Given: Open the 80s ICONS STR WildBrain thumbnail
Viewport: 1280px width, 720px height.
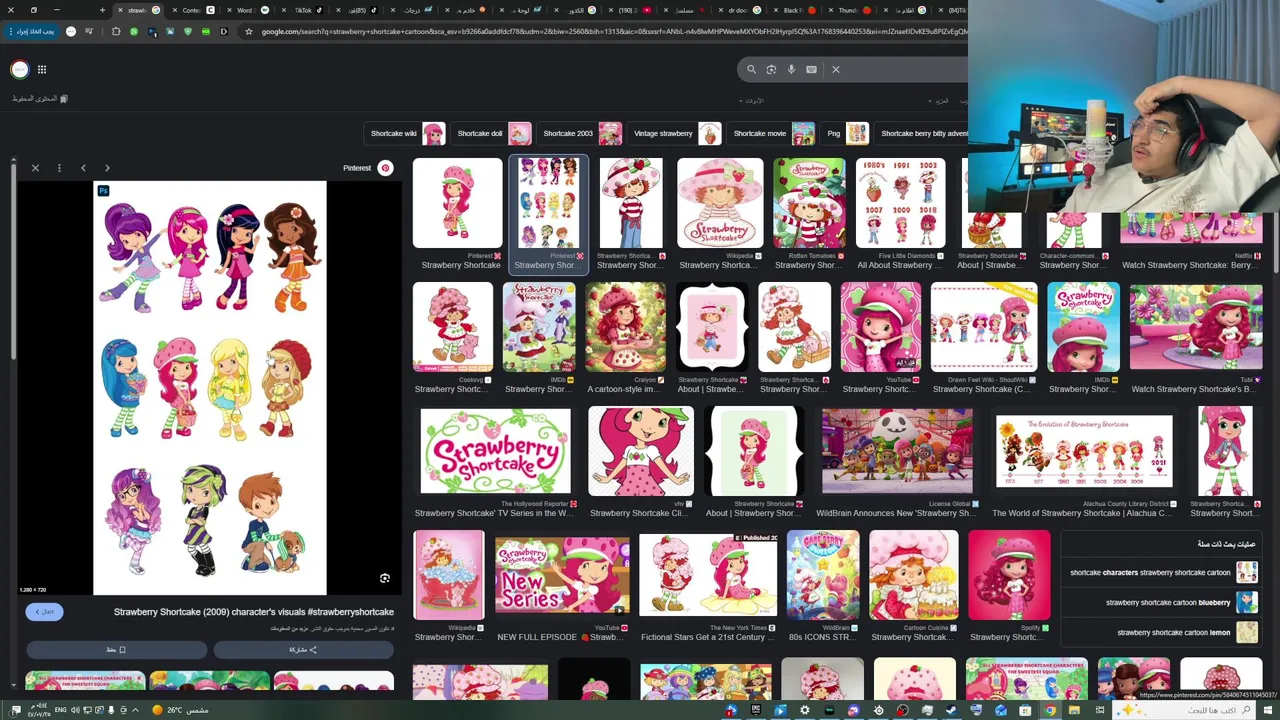Looking at the screenshot, I should pos(822,576).
